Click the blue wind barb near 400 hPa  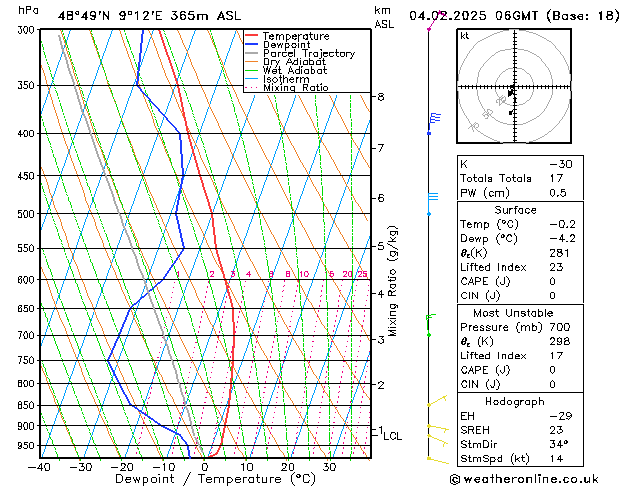[434, 118]
